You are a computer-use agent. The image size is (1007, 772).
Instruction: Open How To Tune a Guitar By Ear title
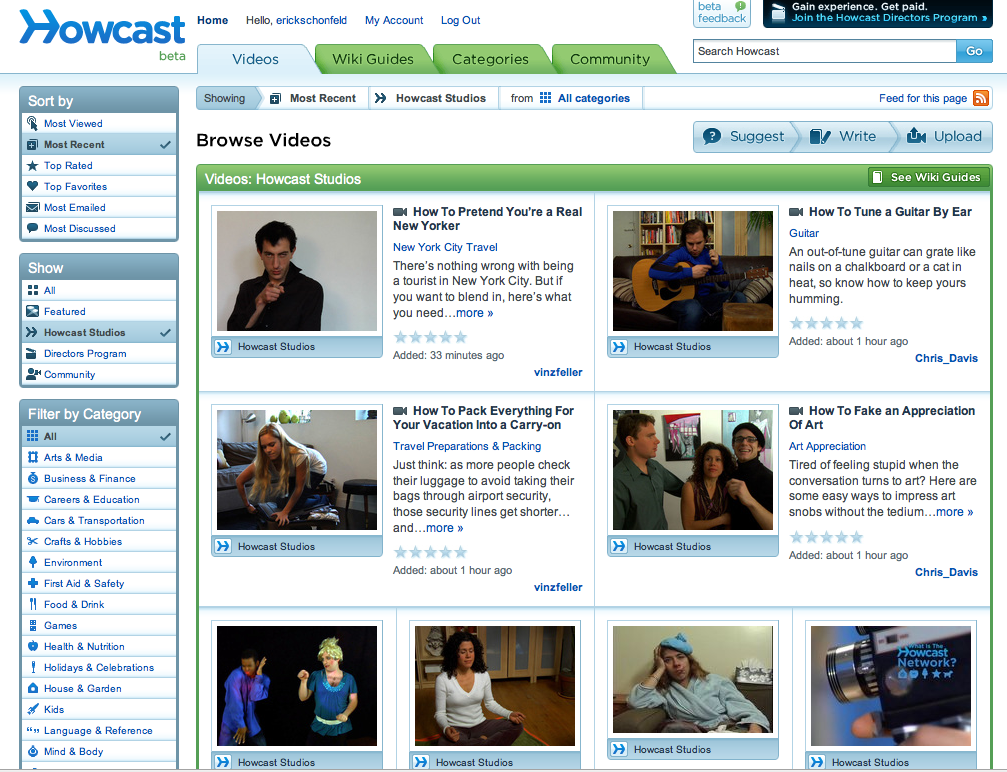(x=889, y=212)
